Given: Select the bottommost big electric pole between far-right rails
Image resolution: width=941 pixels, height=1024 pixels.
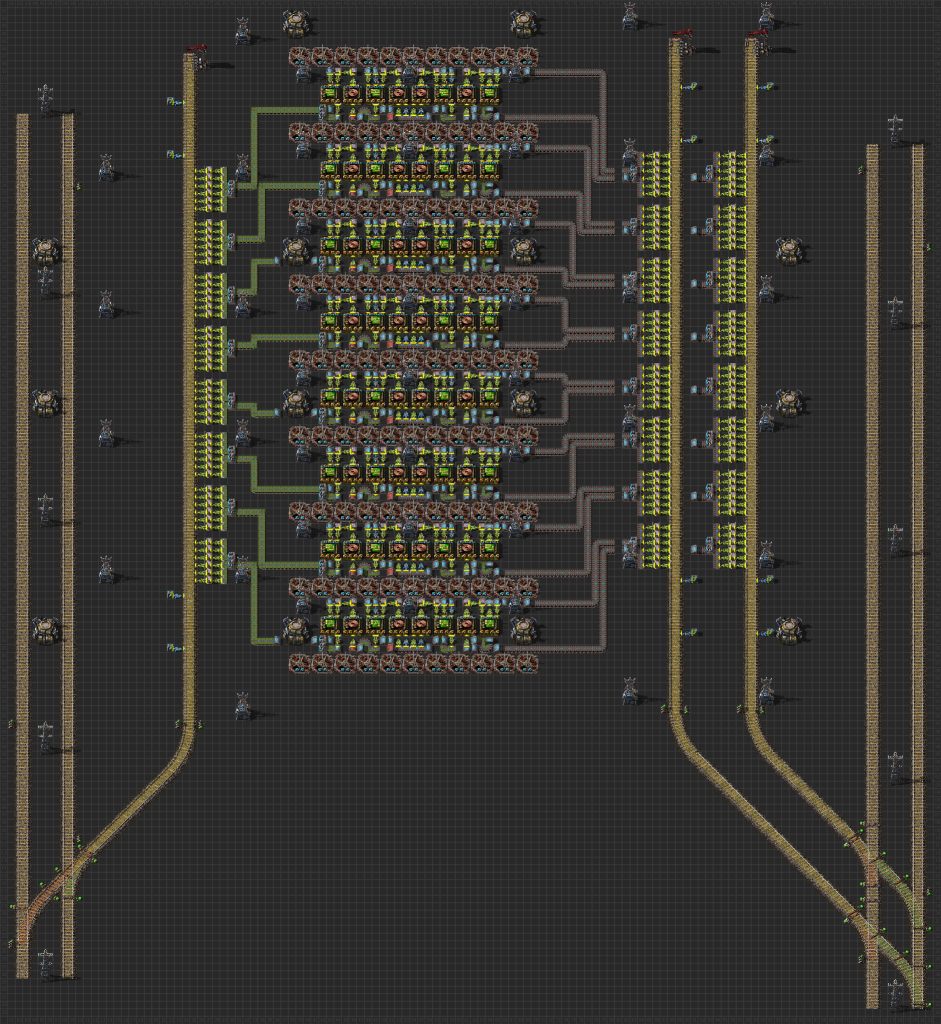Looking at the screenshot, I should coord(897,994).
